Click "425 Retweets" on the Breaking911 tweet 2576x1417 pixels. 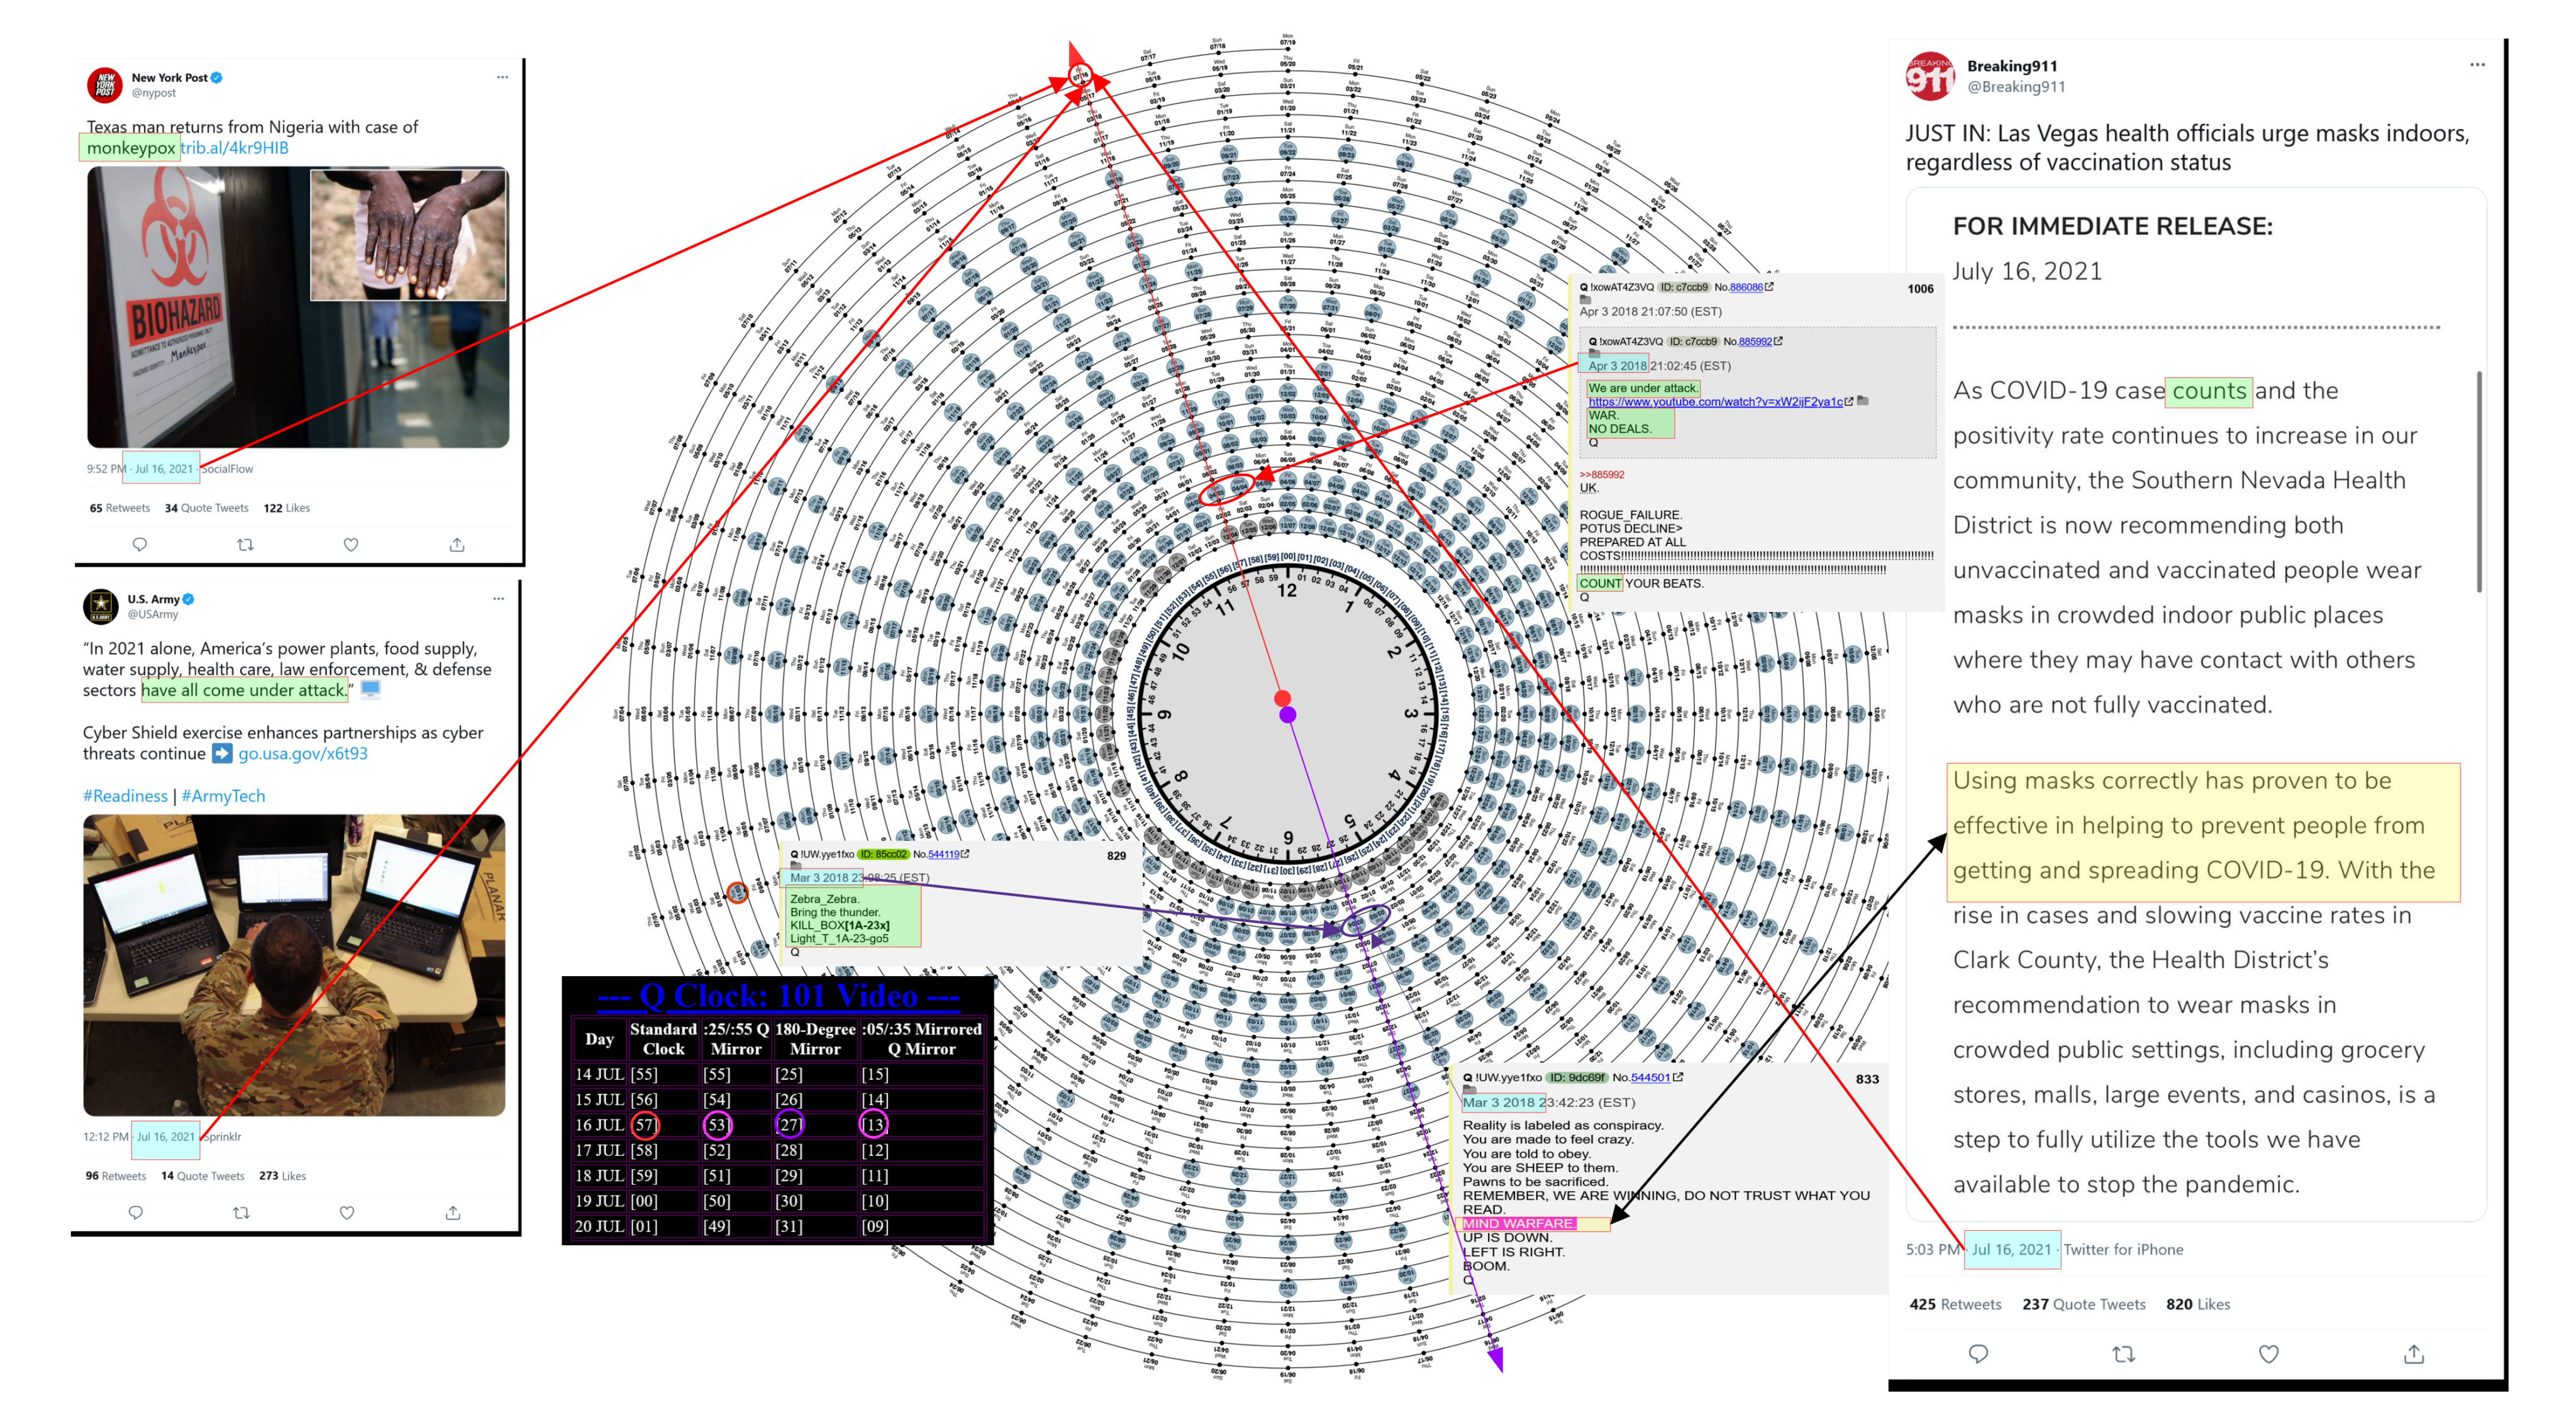click(x=1956, y=1304)
